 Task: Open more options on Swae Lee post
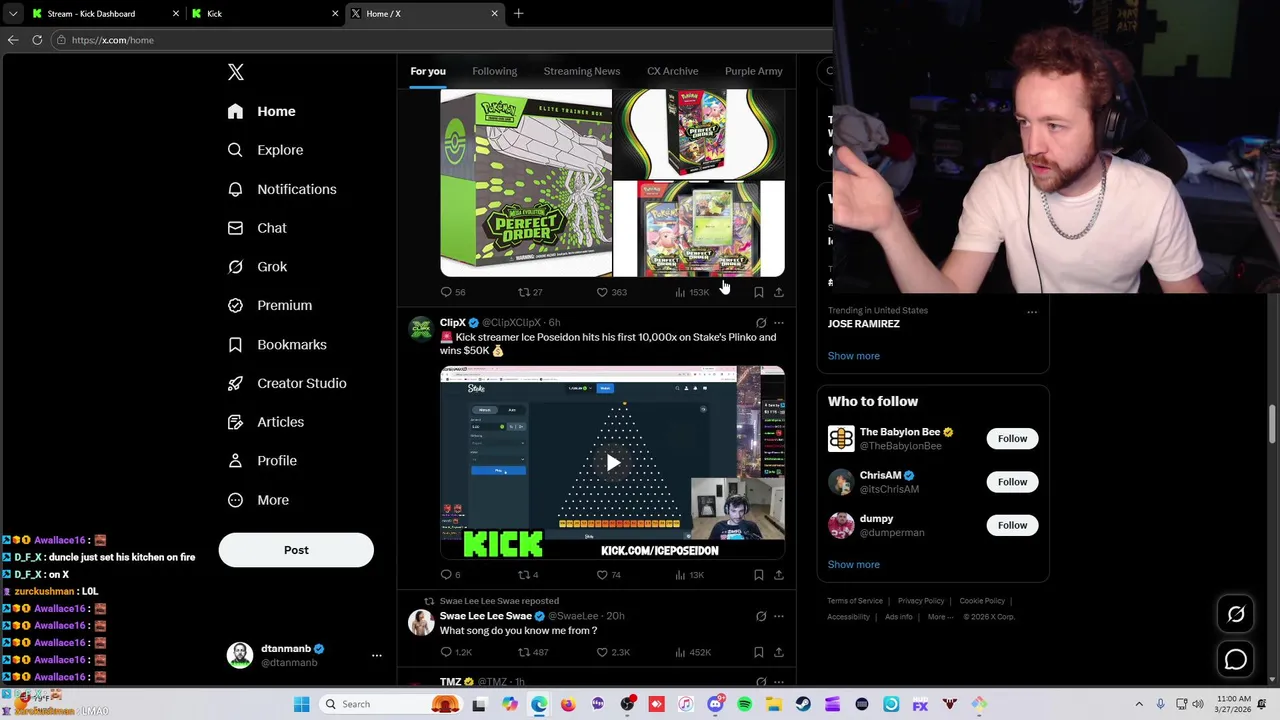779,616
